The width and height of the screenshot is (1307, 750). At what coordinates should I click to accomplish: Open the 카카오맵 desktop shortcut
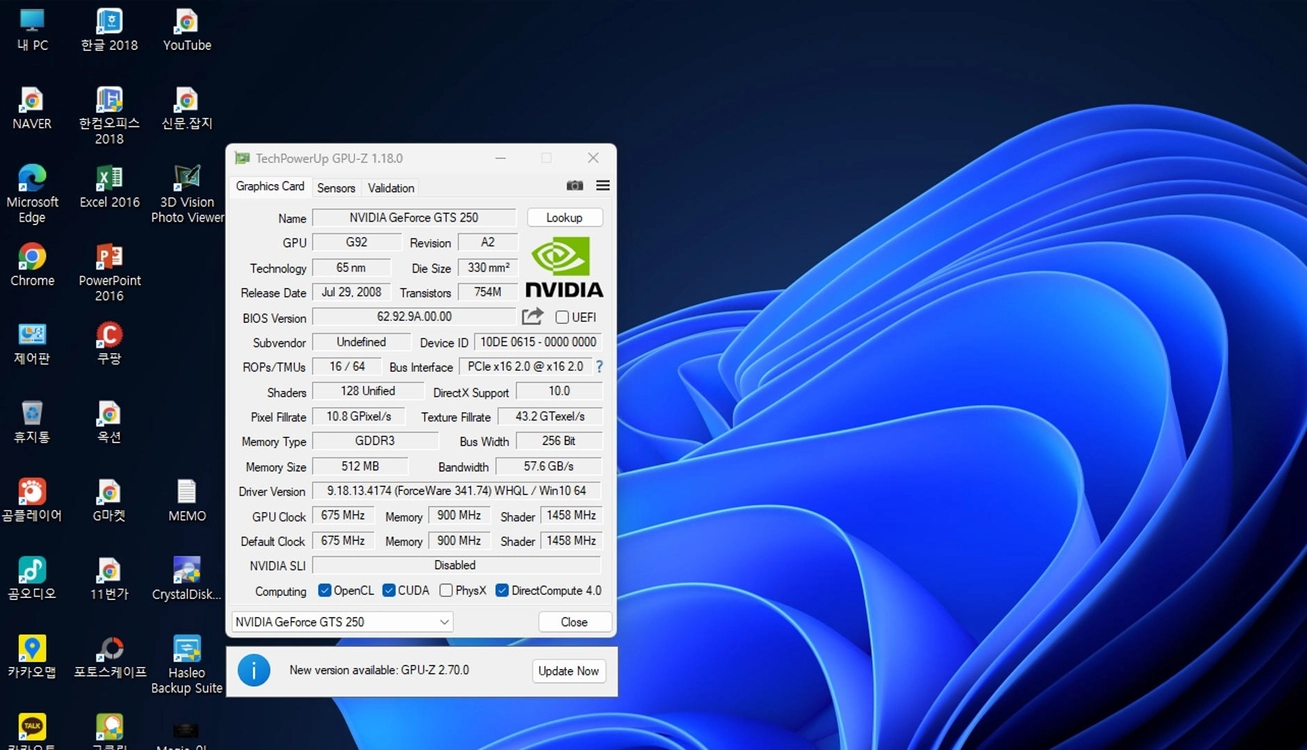pyautogui.click(x=32, y=656)
